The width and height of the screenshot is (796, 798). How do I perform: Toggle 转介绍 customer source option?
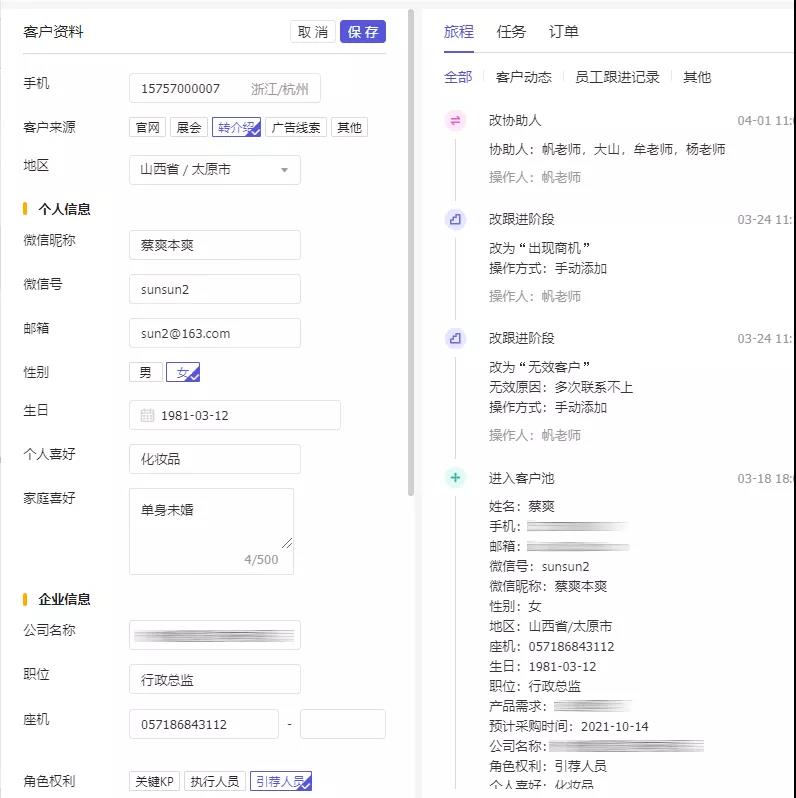(x=237, y=127)
